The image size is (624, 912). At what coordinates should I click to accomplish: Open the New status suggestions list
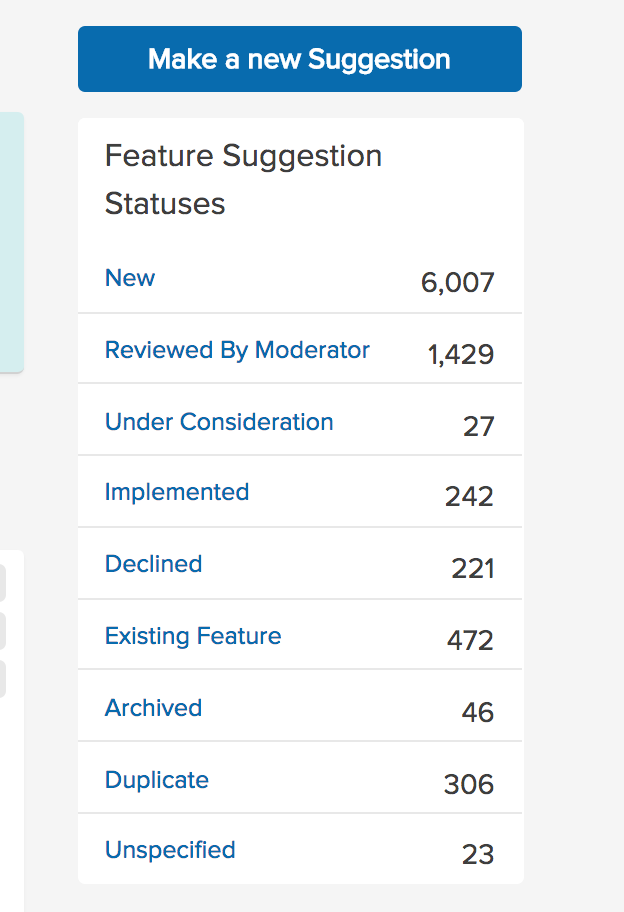click(130, 278)
